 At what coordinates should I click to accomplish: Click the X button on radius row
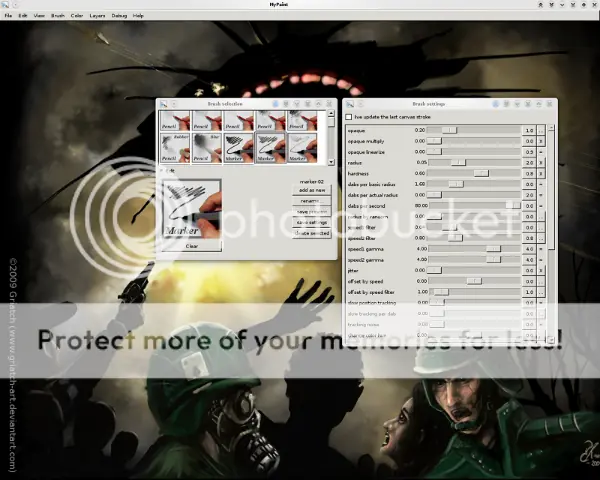pos(541,163)
